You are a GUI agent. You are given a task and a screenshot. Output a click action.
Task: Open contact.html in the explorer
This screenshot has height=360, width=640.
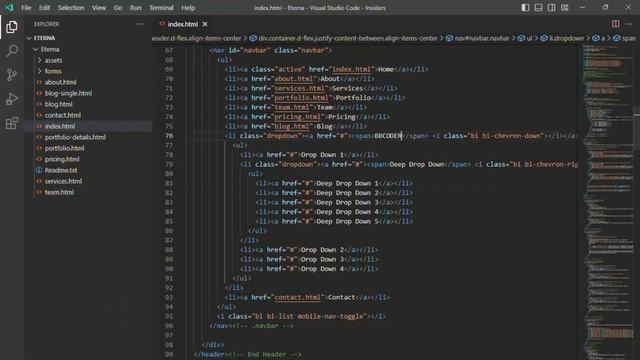tap(63, 115)
